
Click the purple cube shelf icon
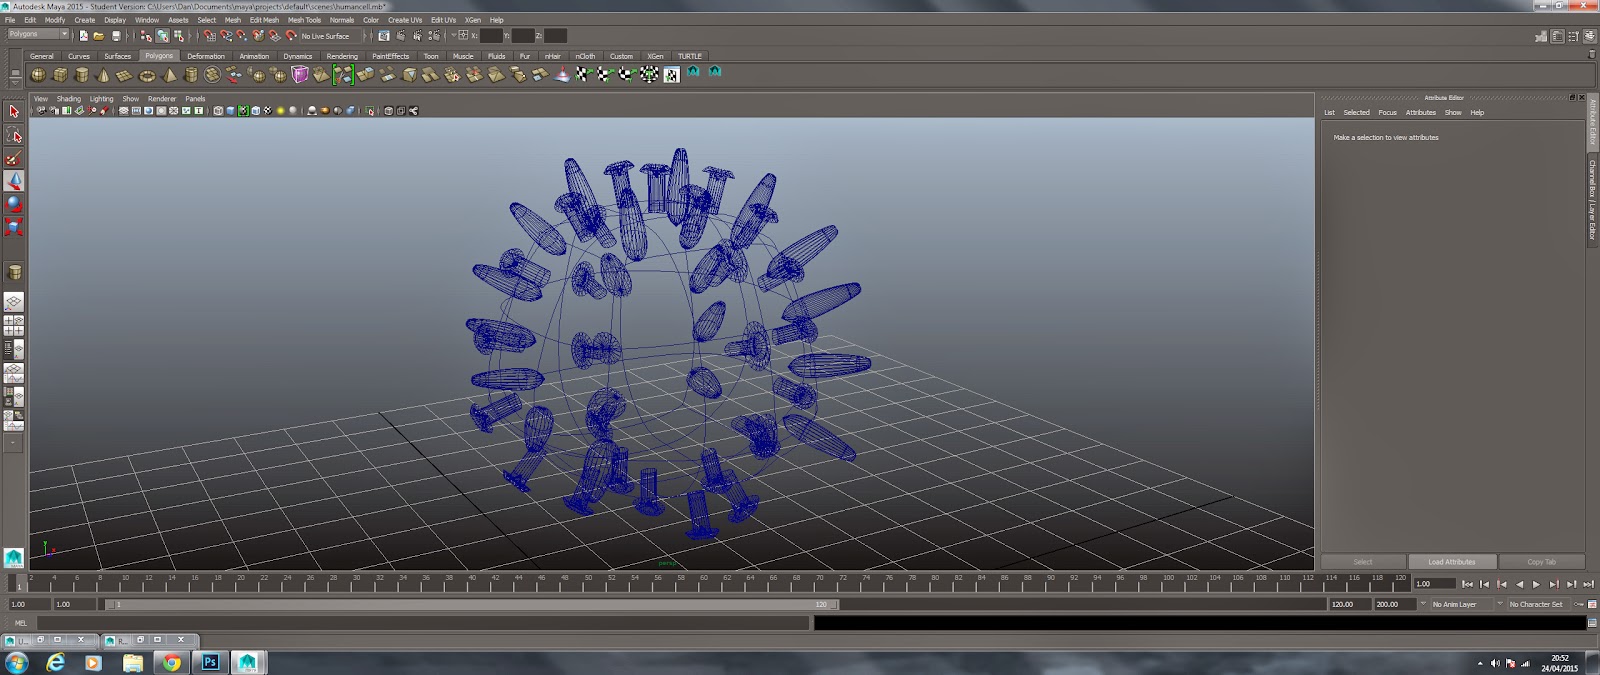tap(300, 75)
